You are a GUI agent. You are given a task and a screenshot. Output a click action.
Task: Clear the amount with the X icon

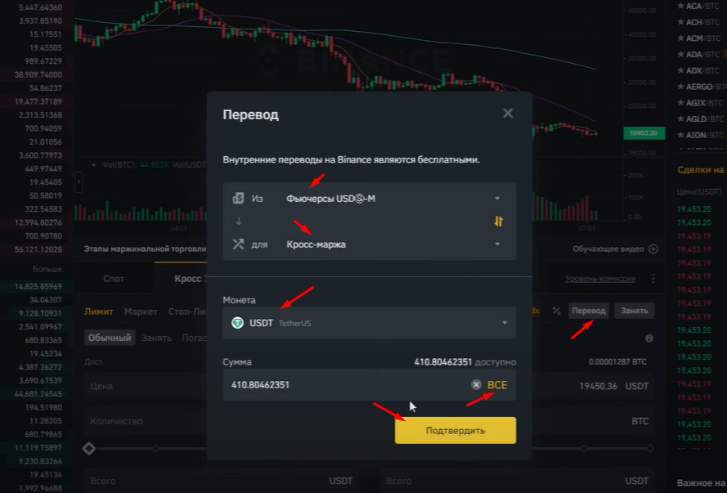[476, 384]
